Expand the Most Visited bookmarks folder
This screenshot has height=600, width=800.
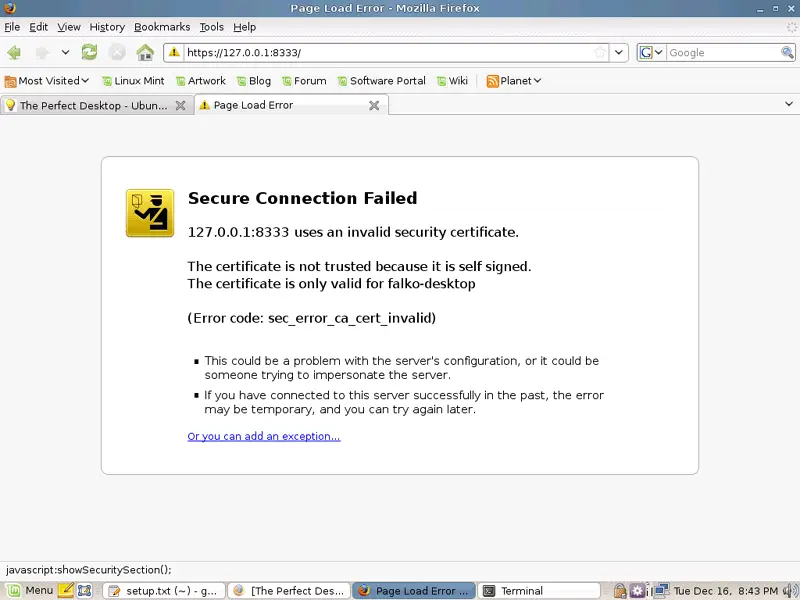[x=46, y=81]
